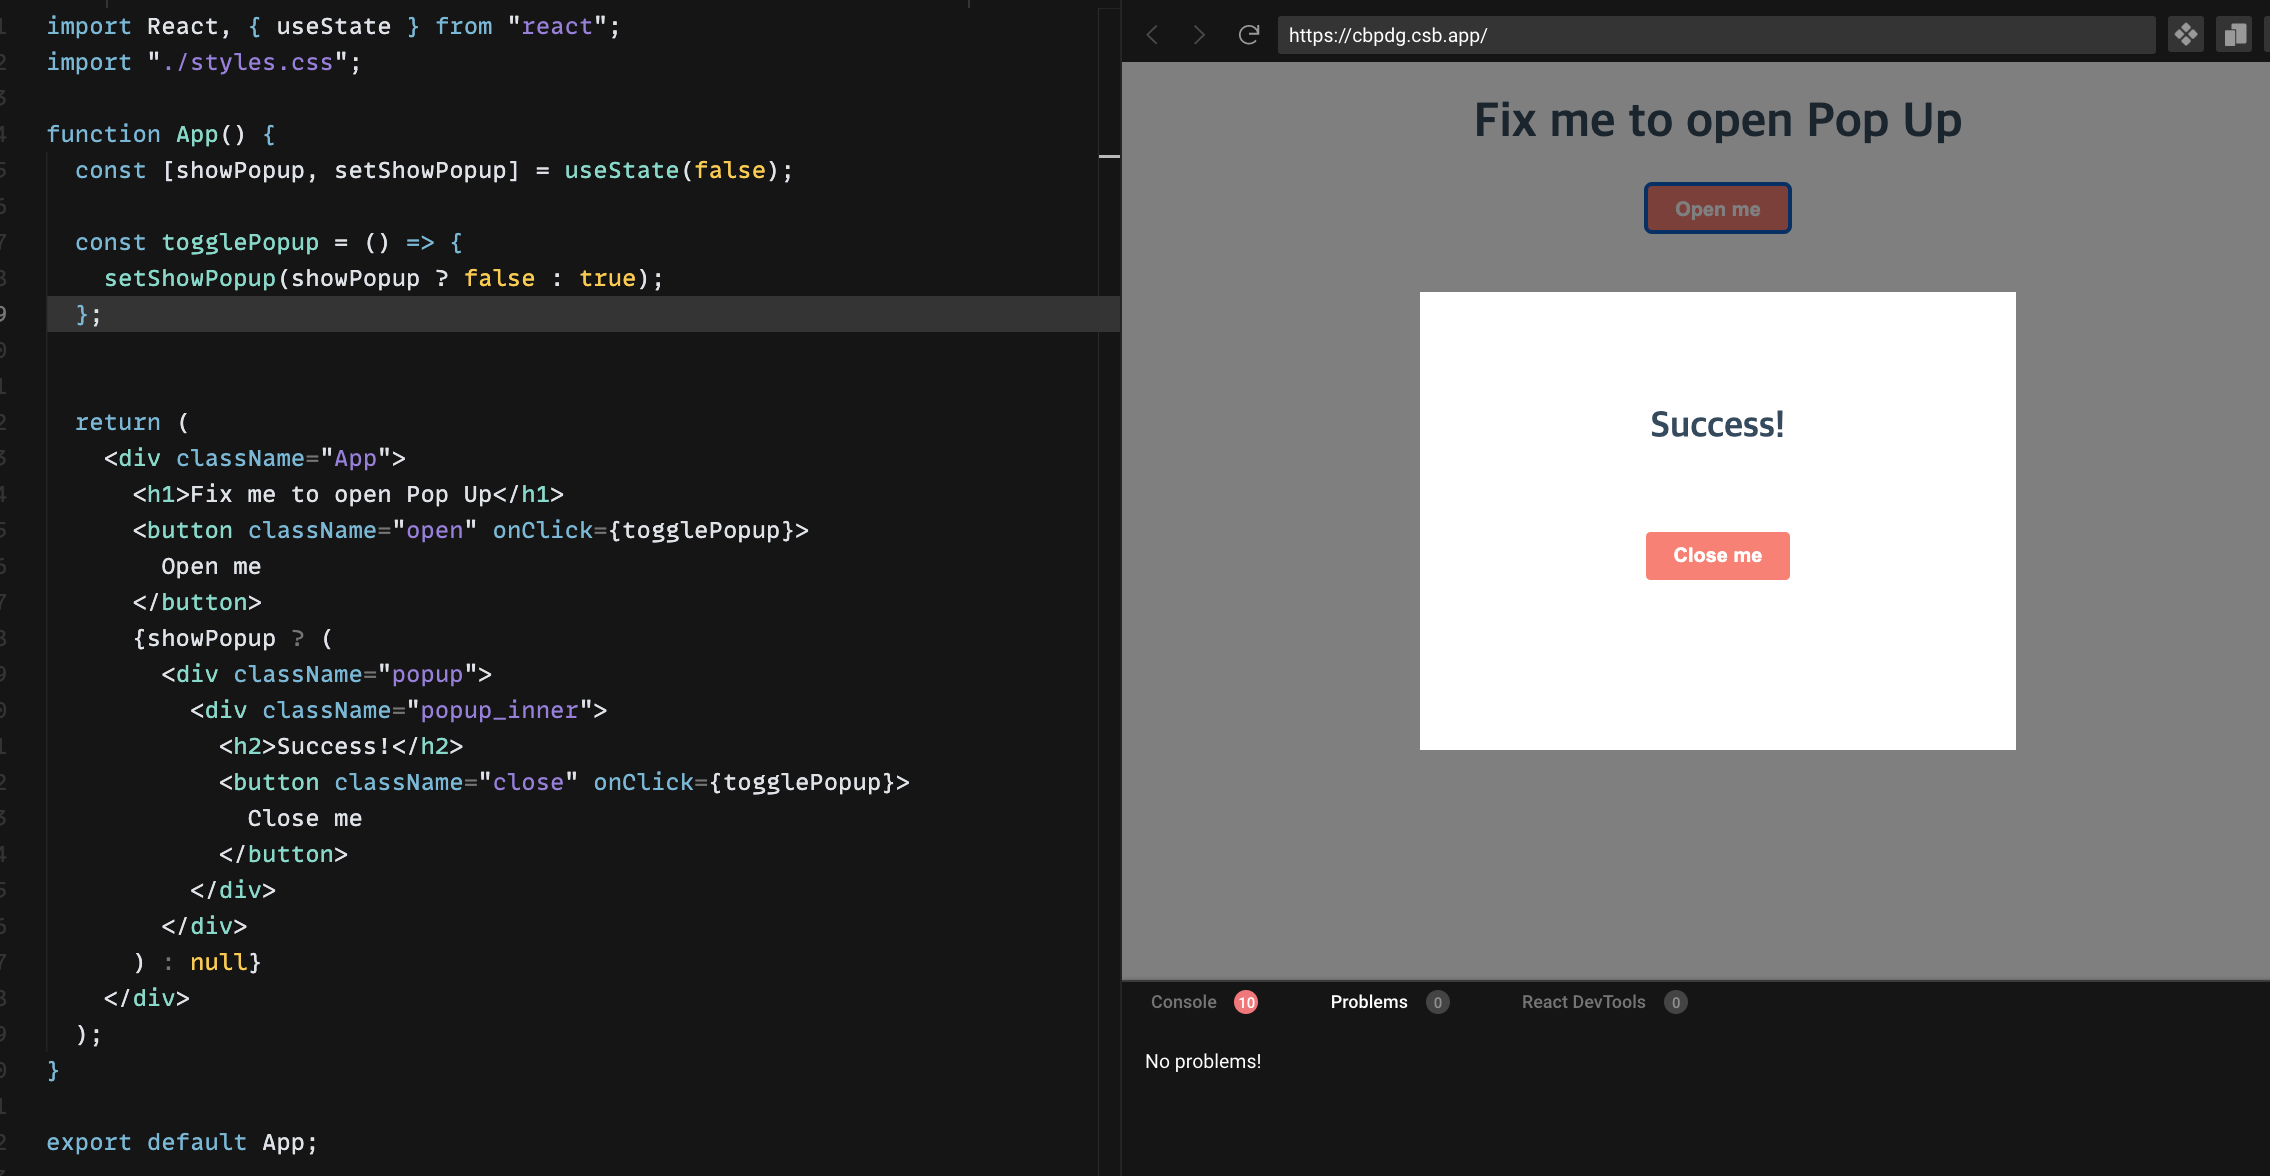Viewport: 2270px width, 1176px height.
Task: Click the highlighted closing brace line
Action: coord(88,315)
